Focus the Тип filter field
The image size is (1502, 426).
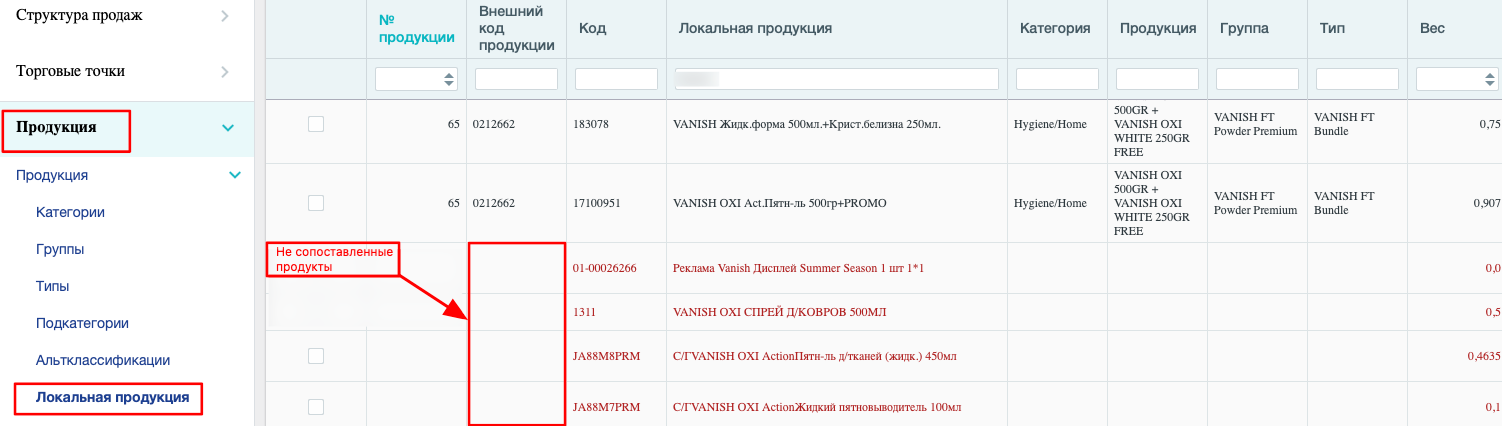click(1357, 79)
